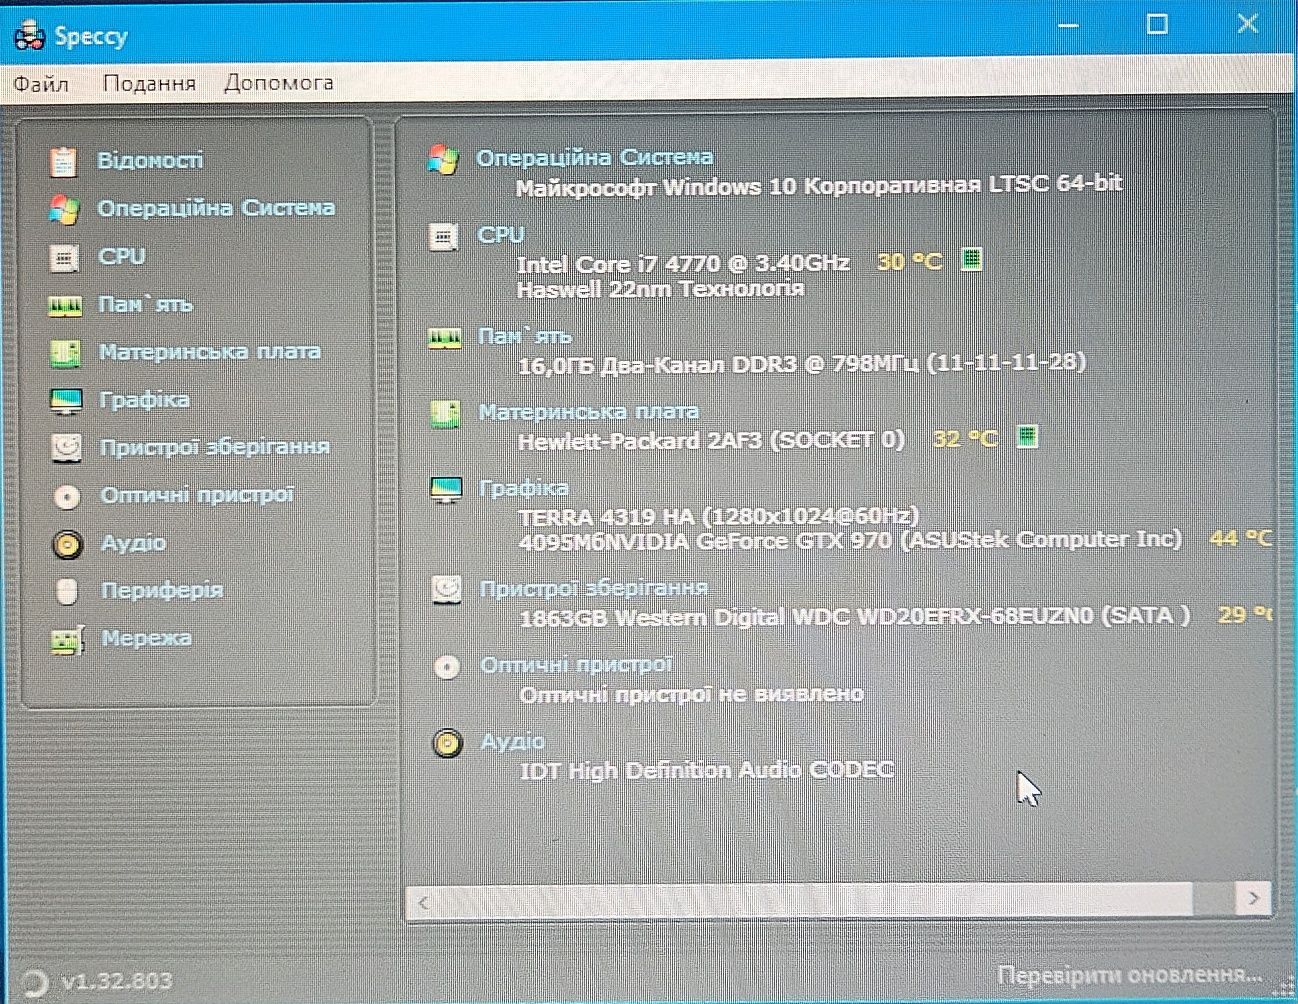Select the Графіка sidebar monitor icon
Image resolution: width=1298 pixels, height=1004 pixels.
coord(66,401)
